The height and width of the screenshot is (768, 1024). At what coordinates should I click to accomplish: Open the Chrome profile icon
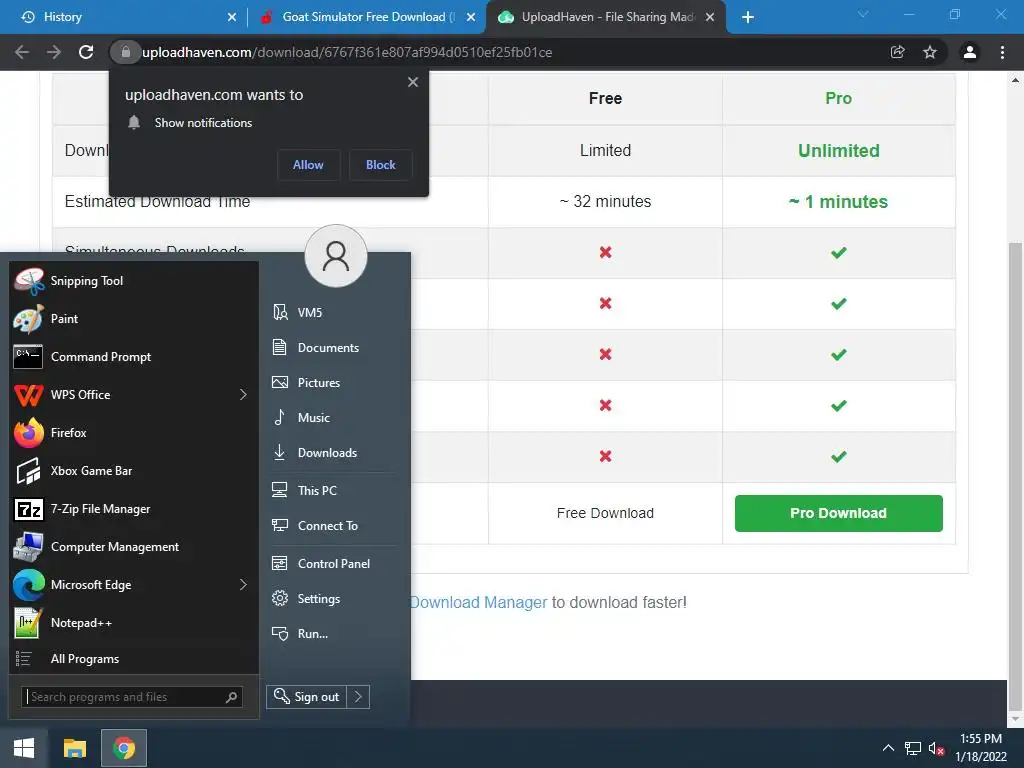tap(970, 52)
